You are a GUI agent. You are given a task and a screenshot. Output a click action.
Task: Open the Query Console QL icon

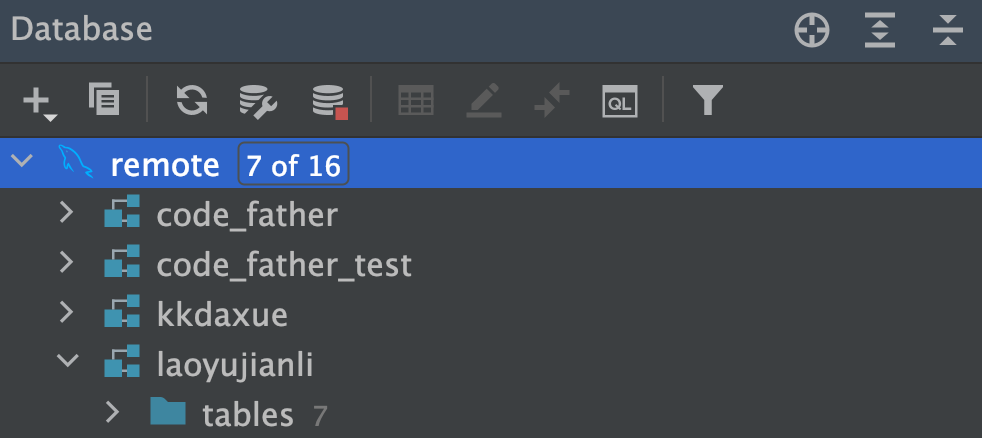pyautogui.click(x=620, y=100)
